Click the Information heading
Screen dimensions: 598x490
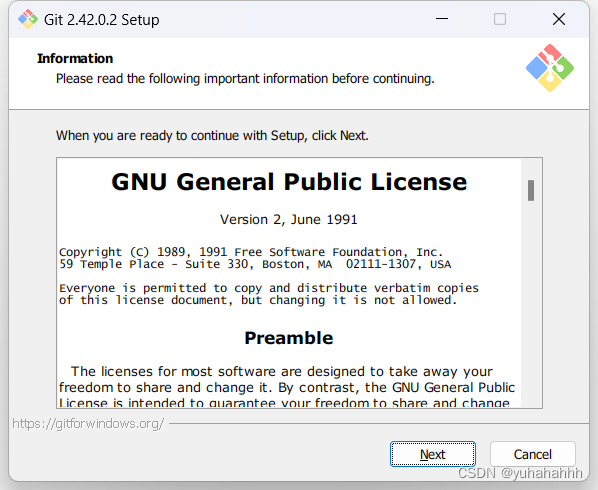tap(75, 58)
